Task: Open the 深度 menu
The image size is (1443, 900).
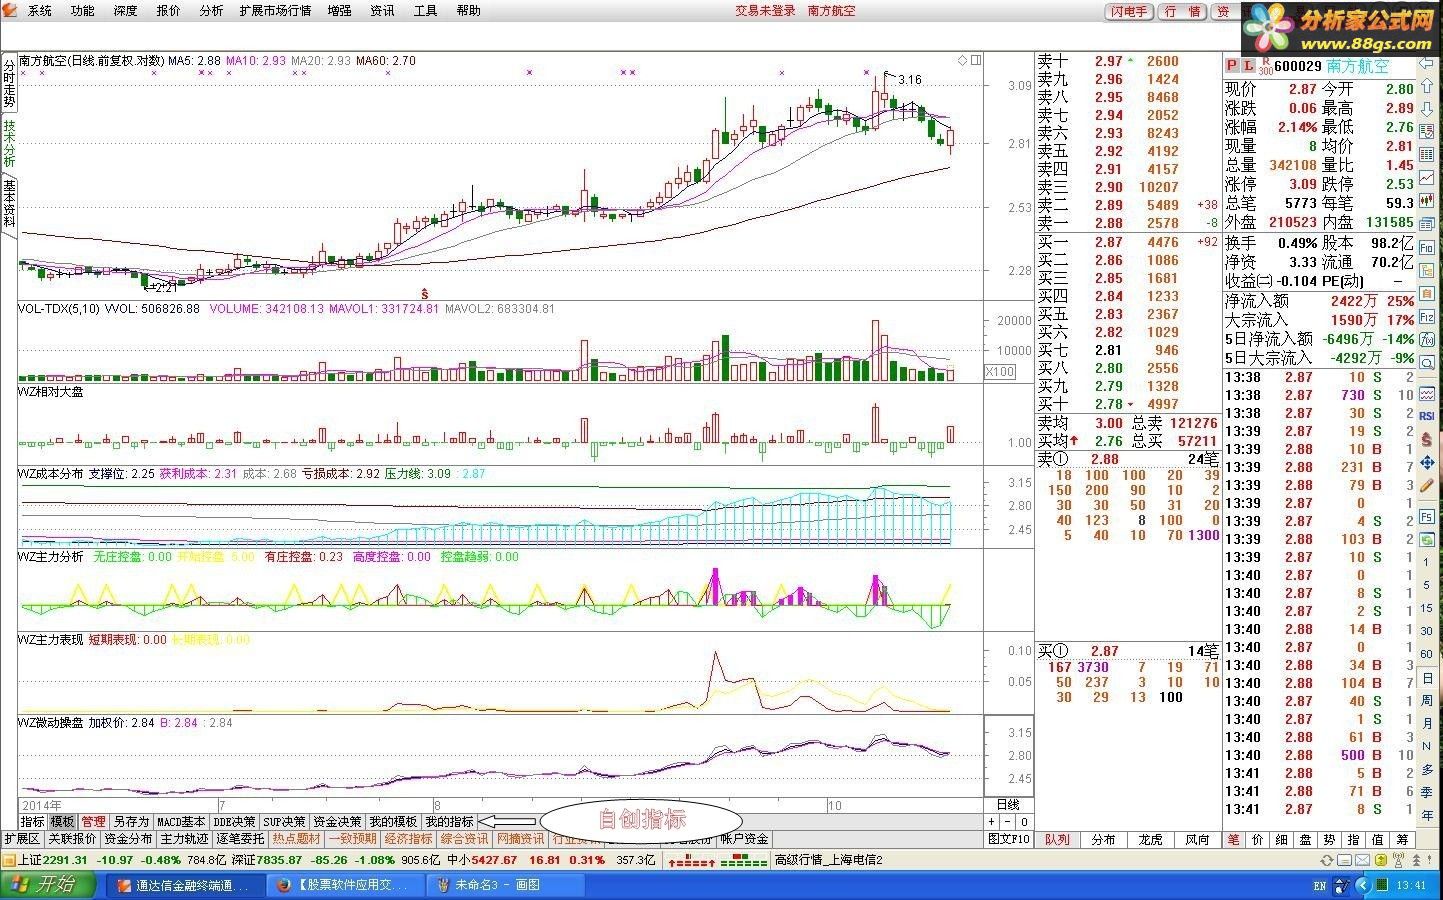Action: pyautogui.click(x=125, y=11)
